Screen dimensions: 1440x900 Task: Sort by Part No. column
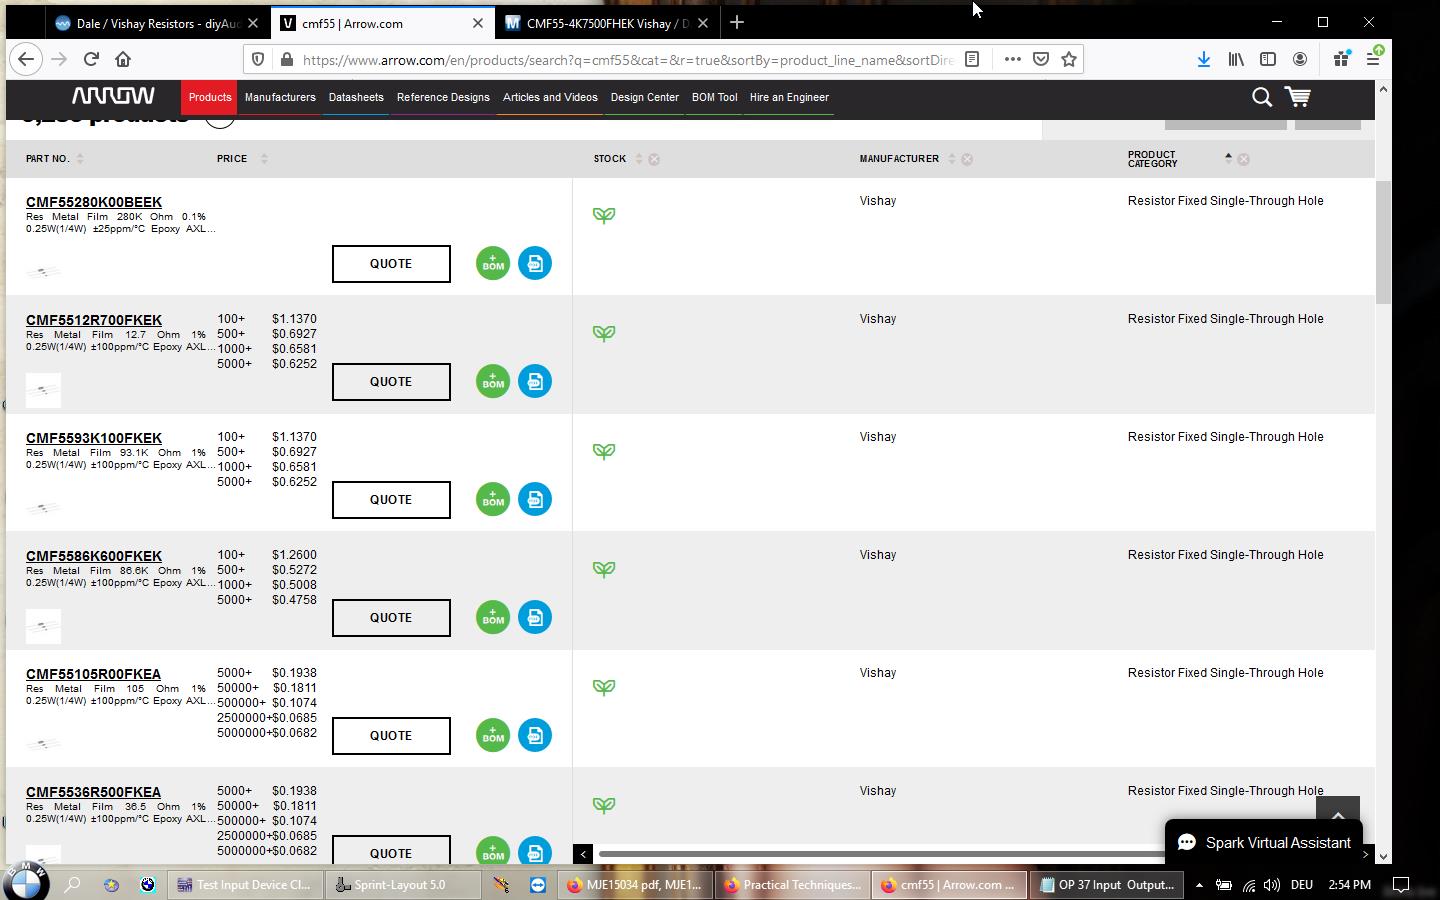click(x=80, y=159)
